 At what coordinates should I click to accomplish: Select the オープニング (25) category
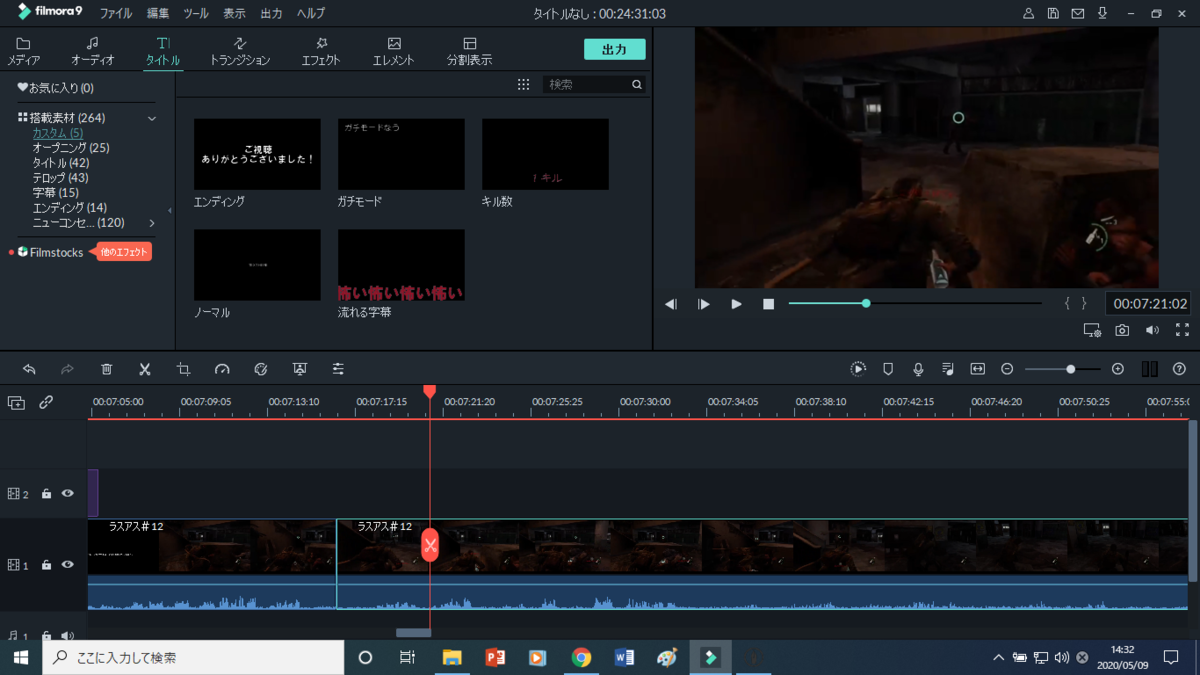(71, 148)
